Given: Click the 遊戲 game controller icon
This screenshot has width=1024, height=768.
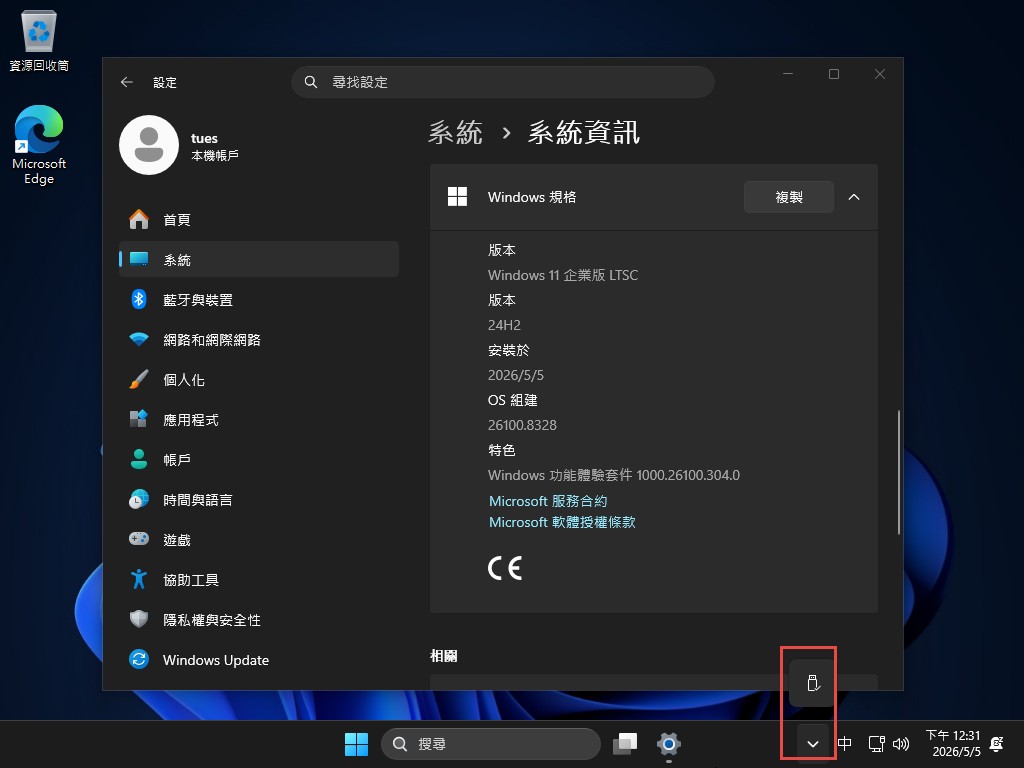Looking at the screenshot, I should (138, 539).
